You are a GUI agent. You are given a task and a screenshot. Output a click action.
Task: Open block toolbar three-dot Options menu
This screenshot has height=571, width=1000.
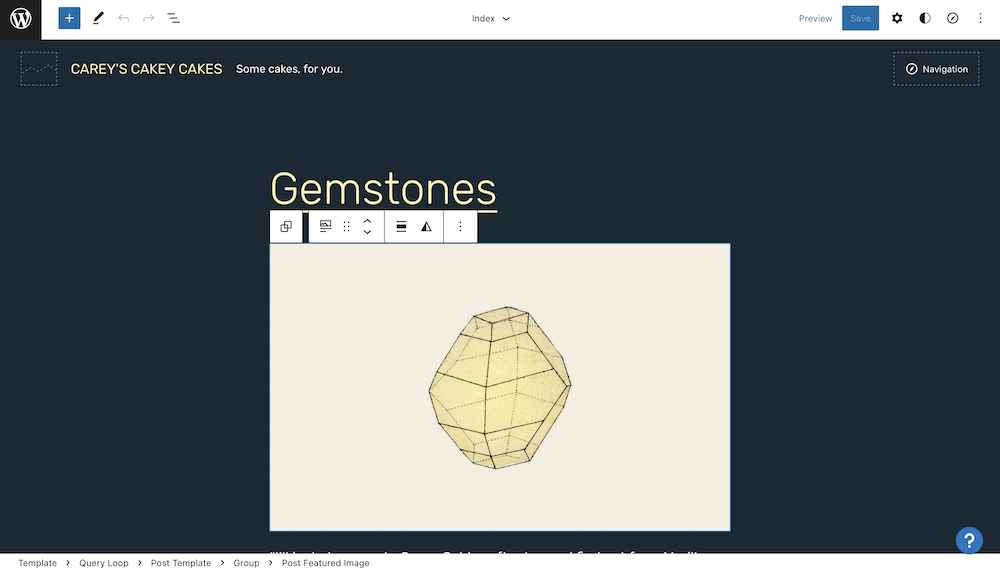click(460, 227)
